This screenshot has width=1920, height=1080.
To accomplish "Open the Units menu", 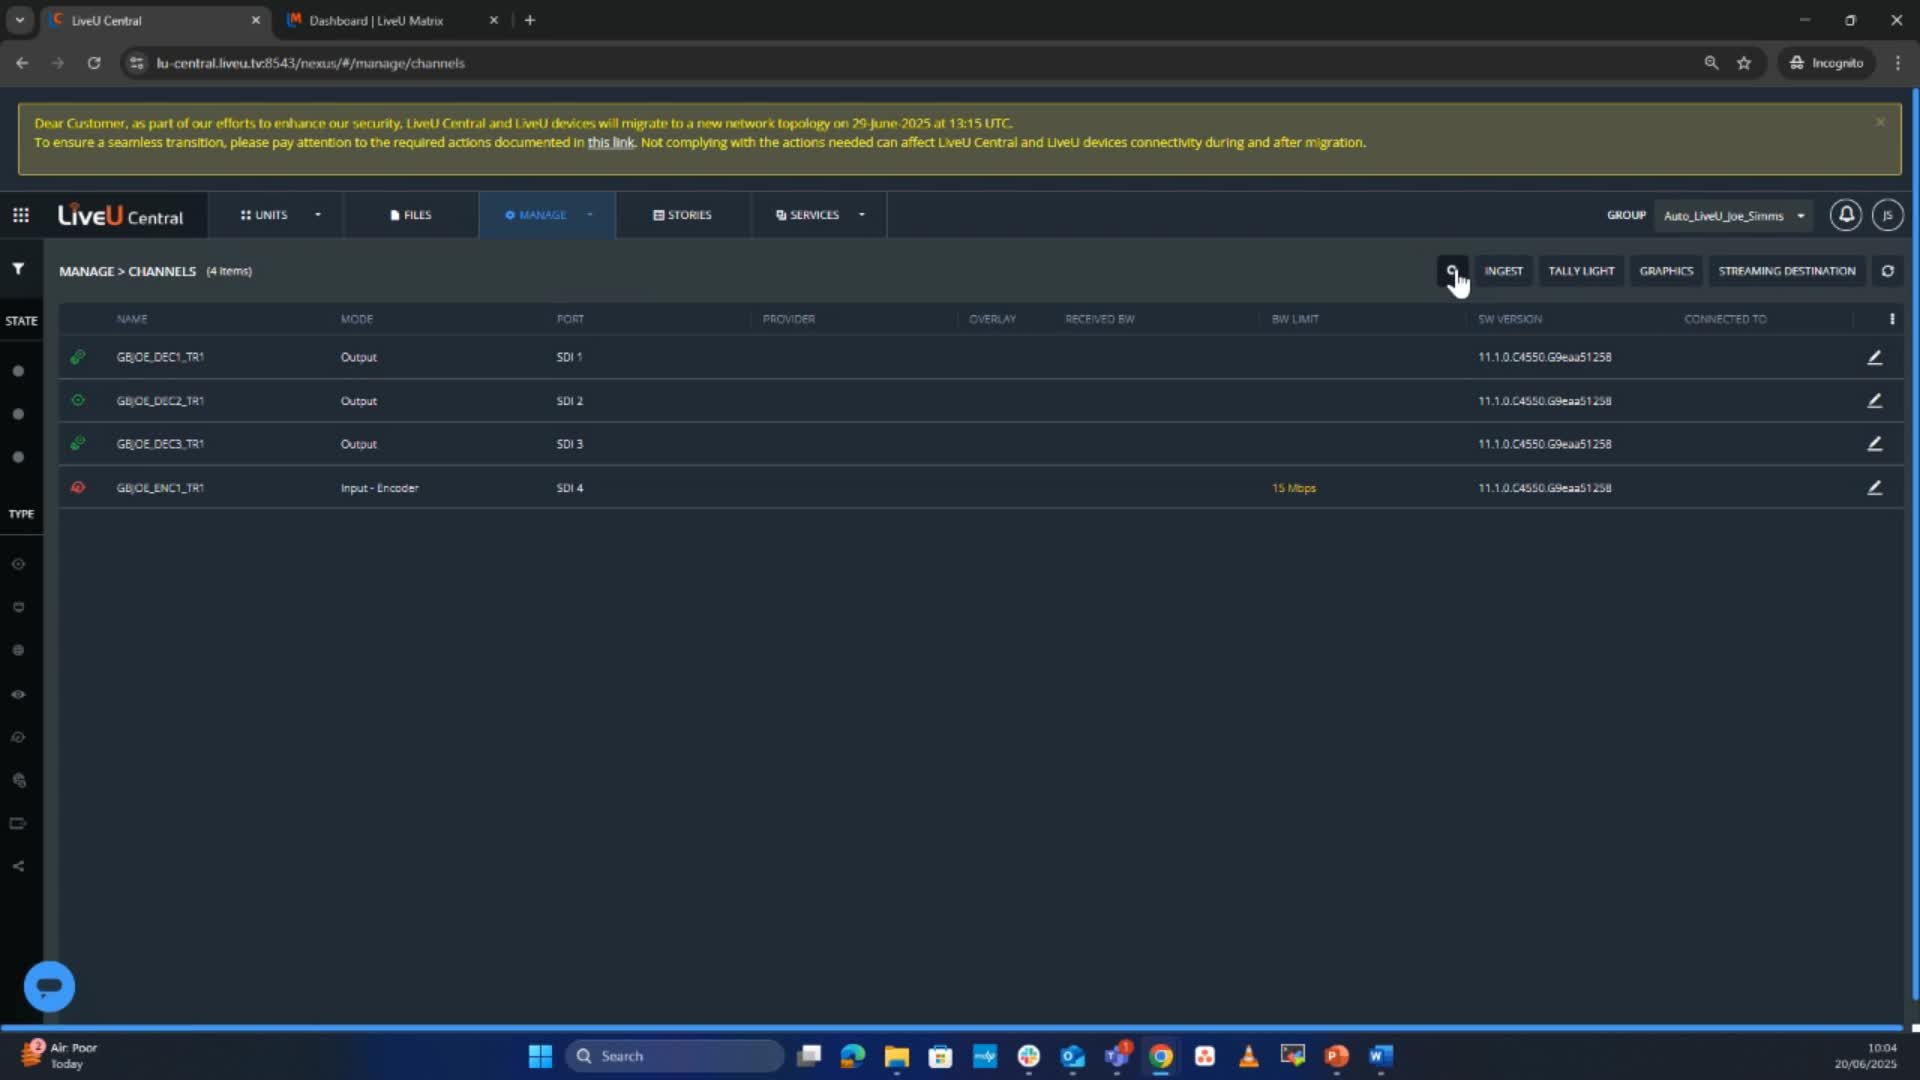I will click(x=264, y=215).
